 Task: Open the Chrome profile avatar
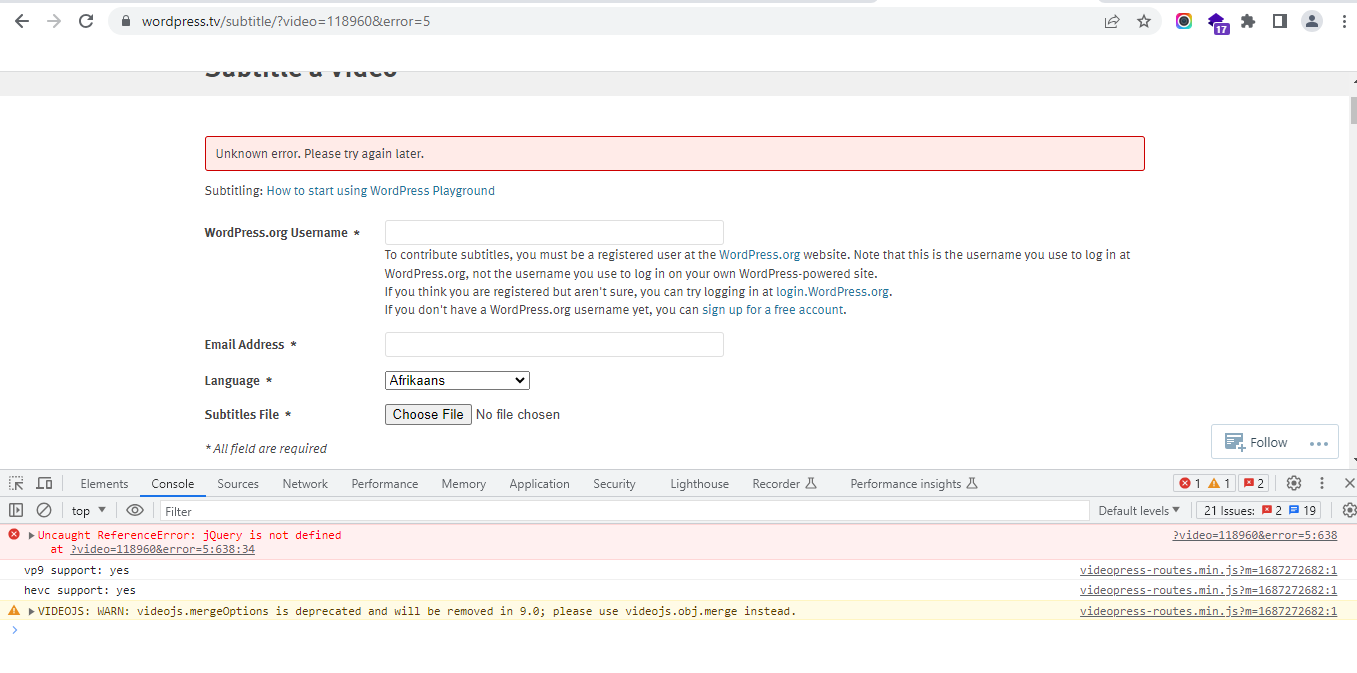tap(1312, 21)
